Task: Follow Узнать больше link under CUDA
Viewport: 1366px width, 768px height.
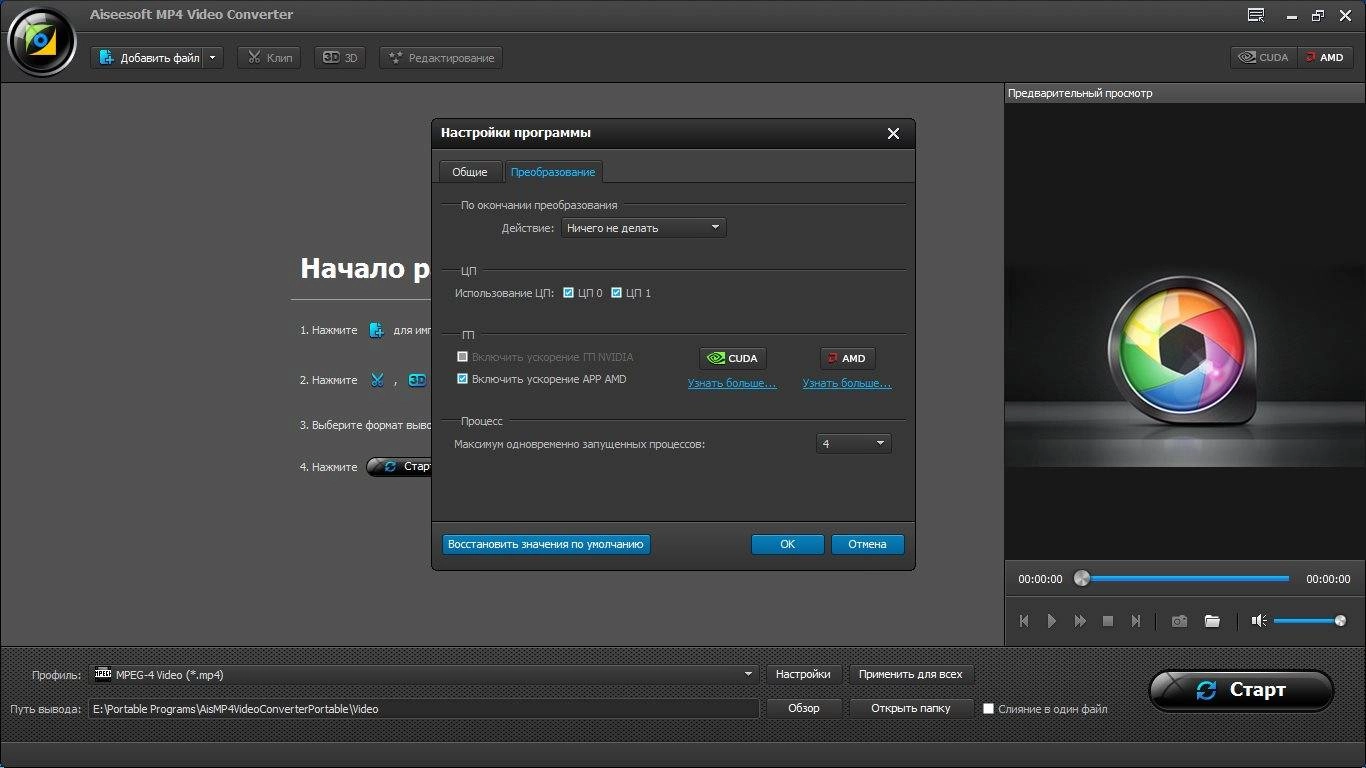Action: click(x=732, y=383)
